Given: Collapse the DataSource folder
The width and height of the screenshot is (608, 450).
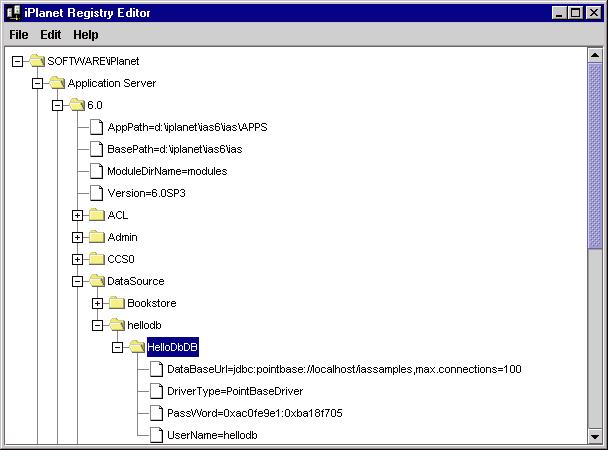Looking at the screenshot, I should (x=78, y=281).
